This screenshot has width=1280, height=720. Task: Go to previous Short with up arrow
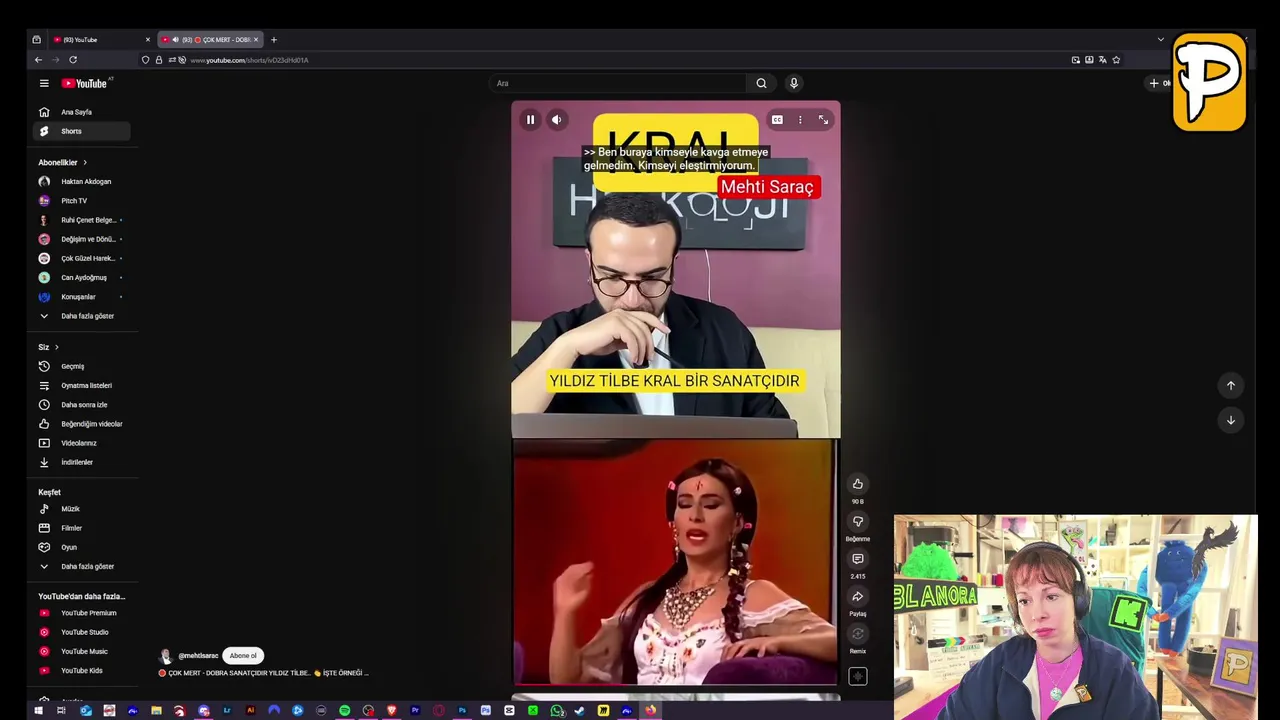(x=1231, y=386)
